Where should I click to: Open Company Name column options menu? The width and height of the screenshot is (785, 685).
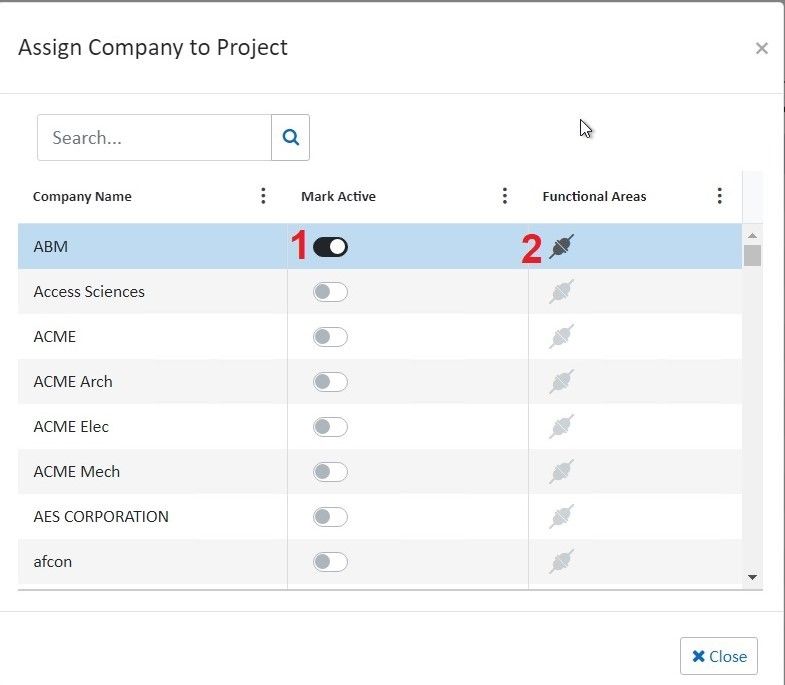click(x=263, y=196)
